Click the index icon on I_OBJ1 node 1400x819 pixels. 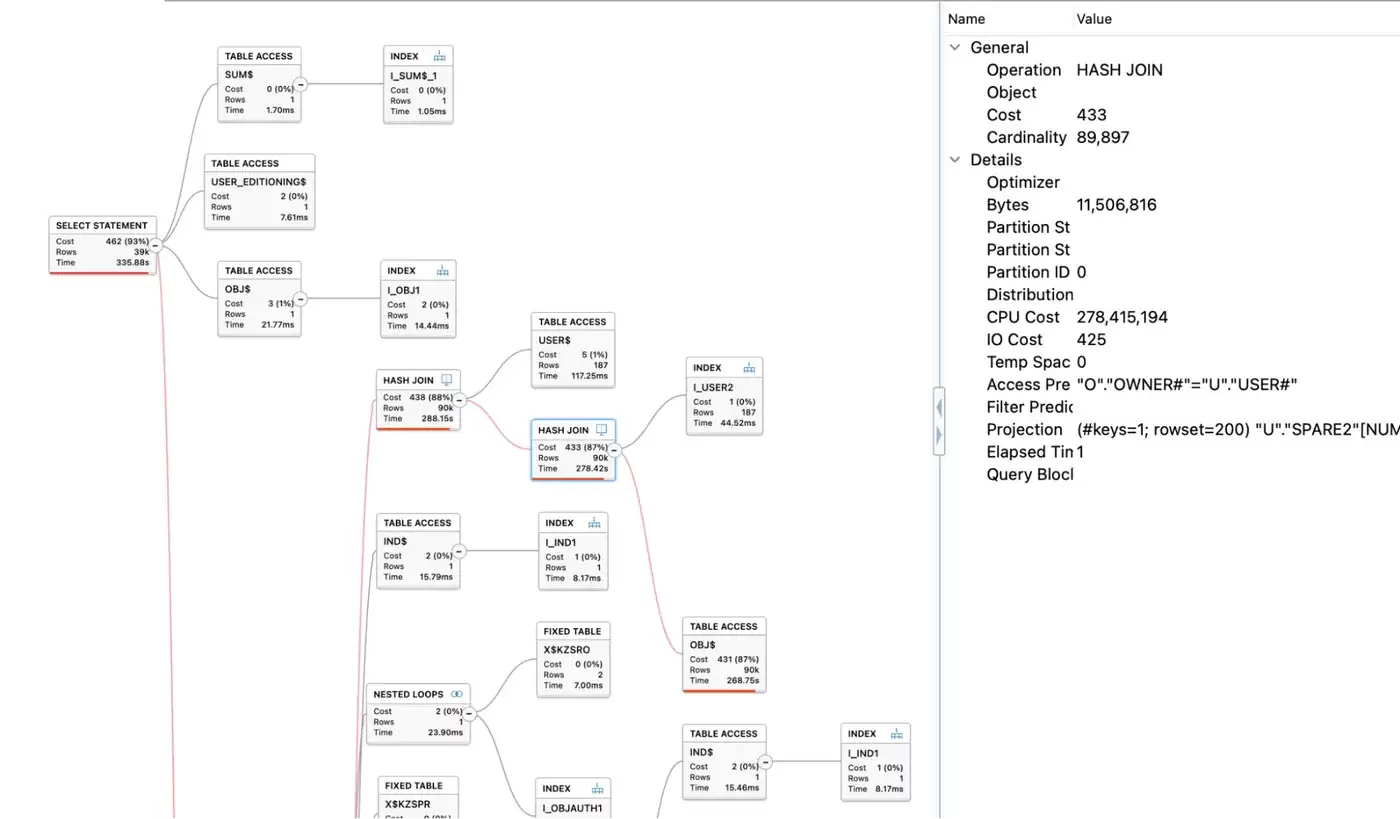tap(443, 271)
